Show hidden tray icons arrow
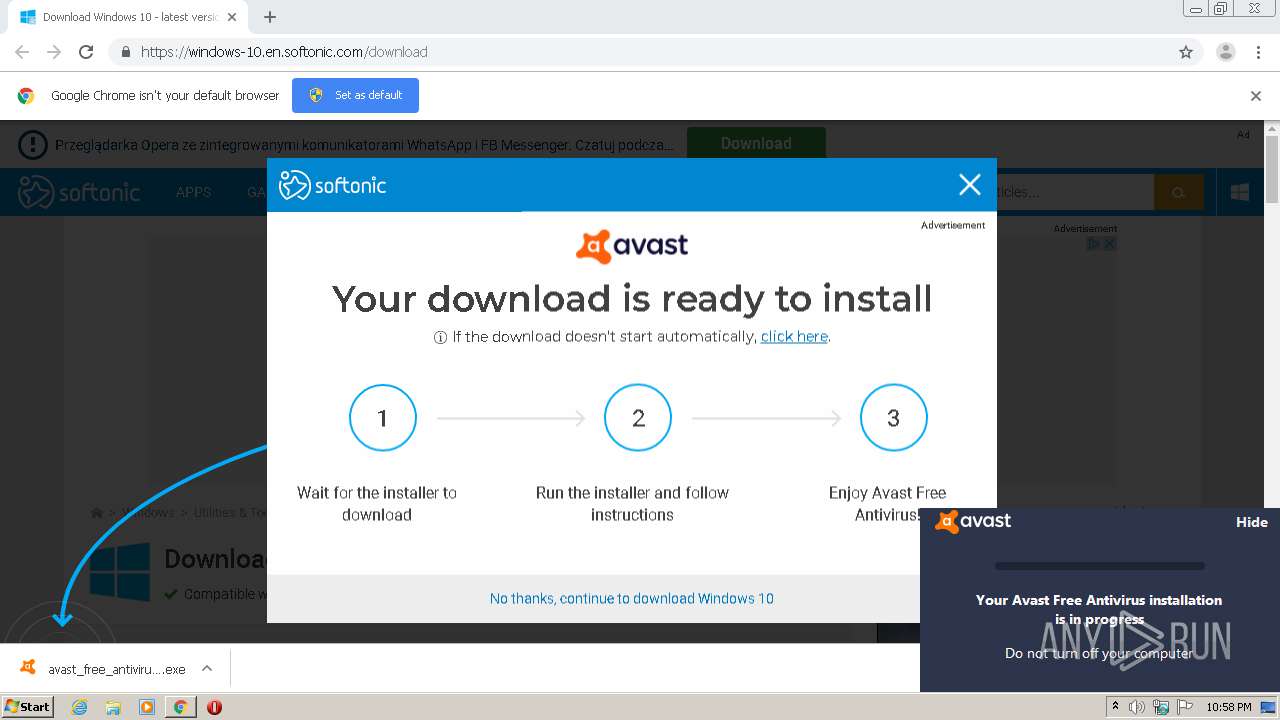The height and width of the screenshot is (720, 1280). click(x=1115, y=706)
